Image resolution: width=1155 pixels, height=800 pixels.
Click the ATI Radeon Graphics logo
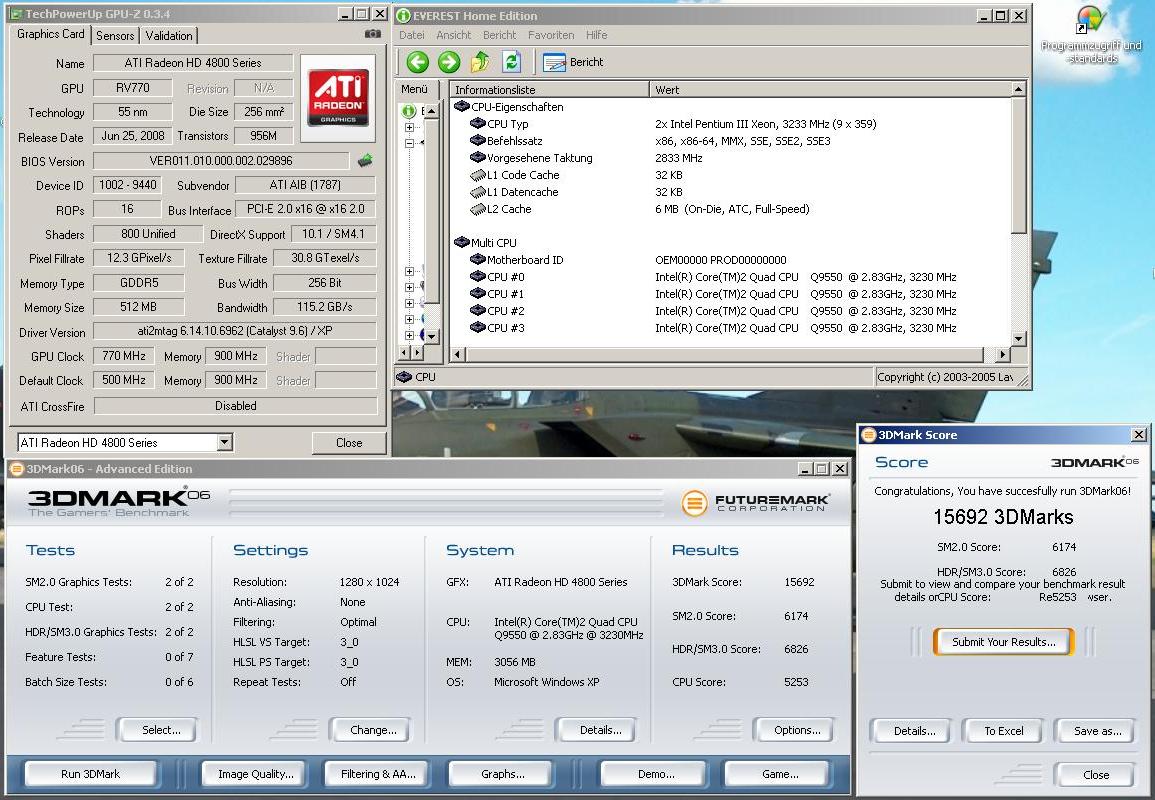point(338,98)
